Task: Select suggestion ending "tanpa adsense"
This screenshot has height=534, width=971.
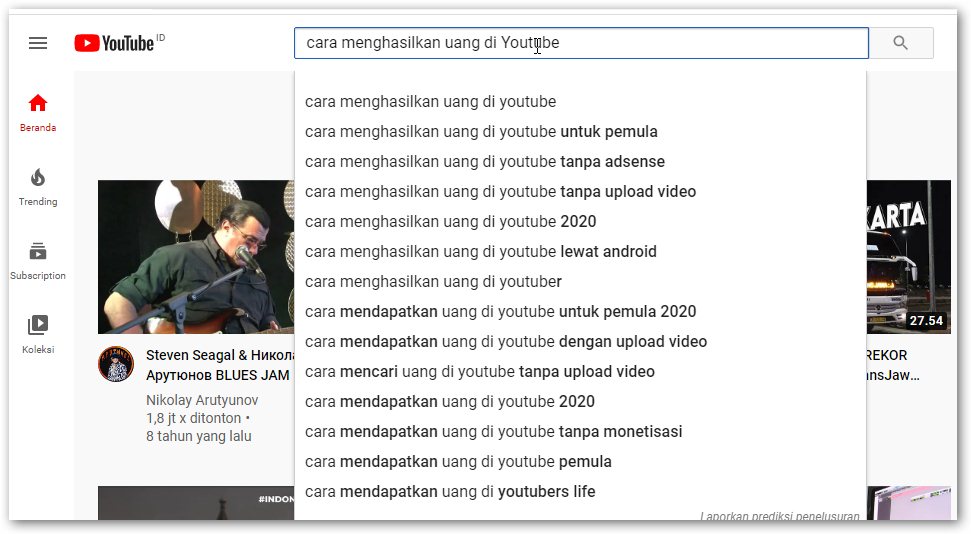Action: (x=580, y=161)
